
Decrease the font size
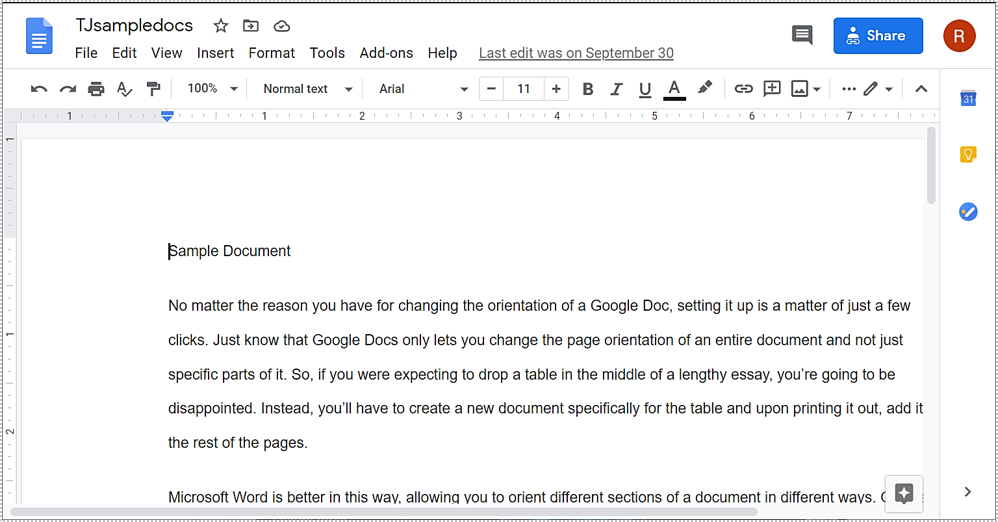click(x=491, y=89)
